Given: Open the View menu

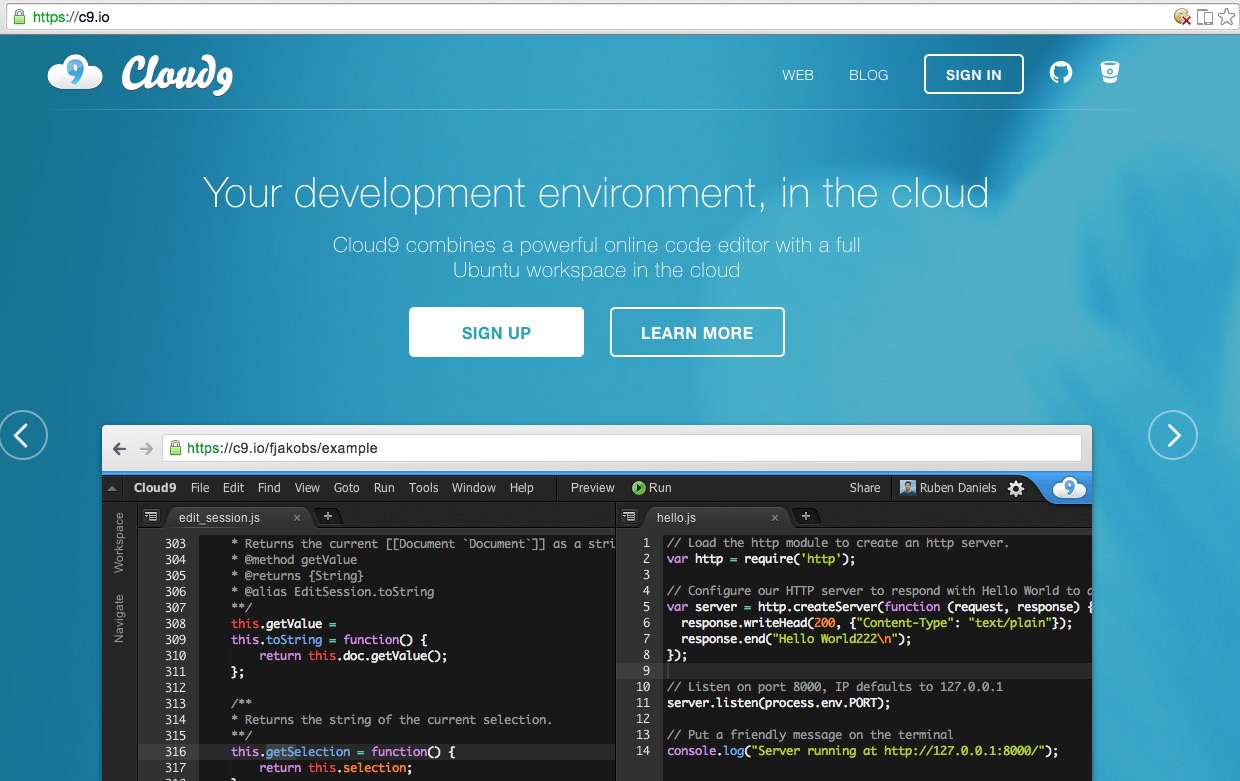Looking at the screenshot, I should [x=307, y=488].
